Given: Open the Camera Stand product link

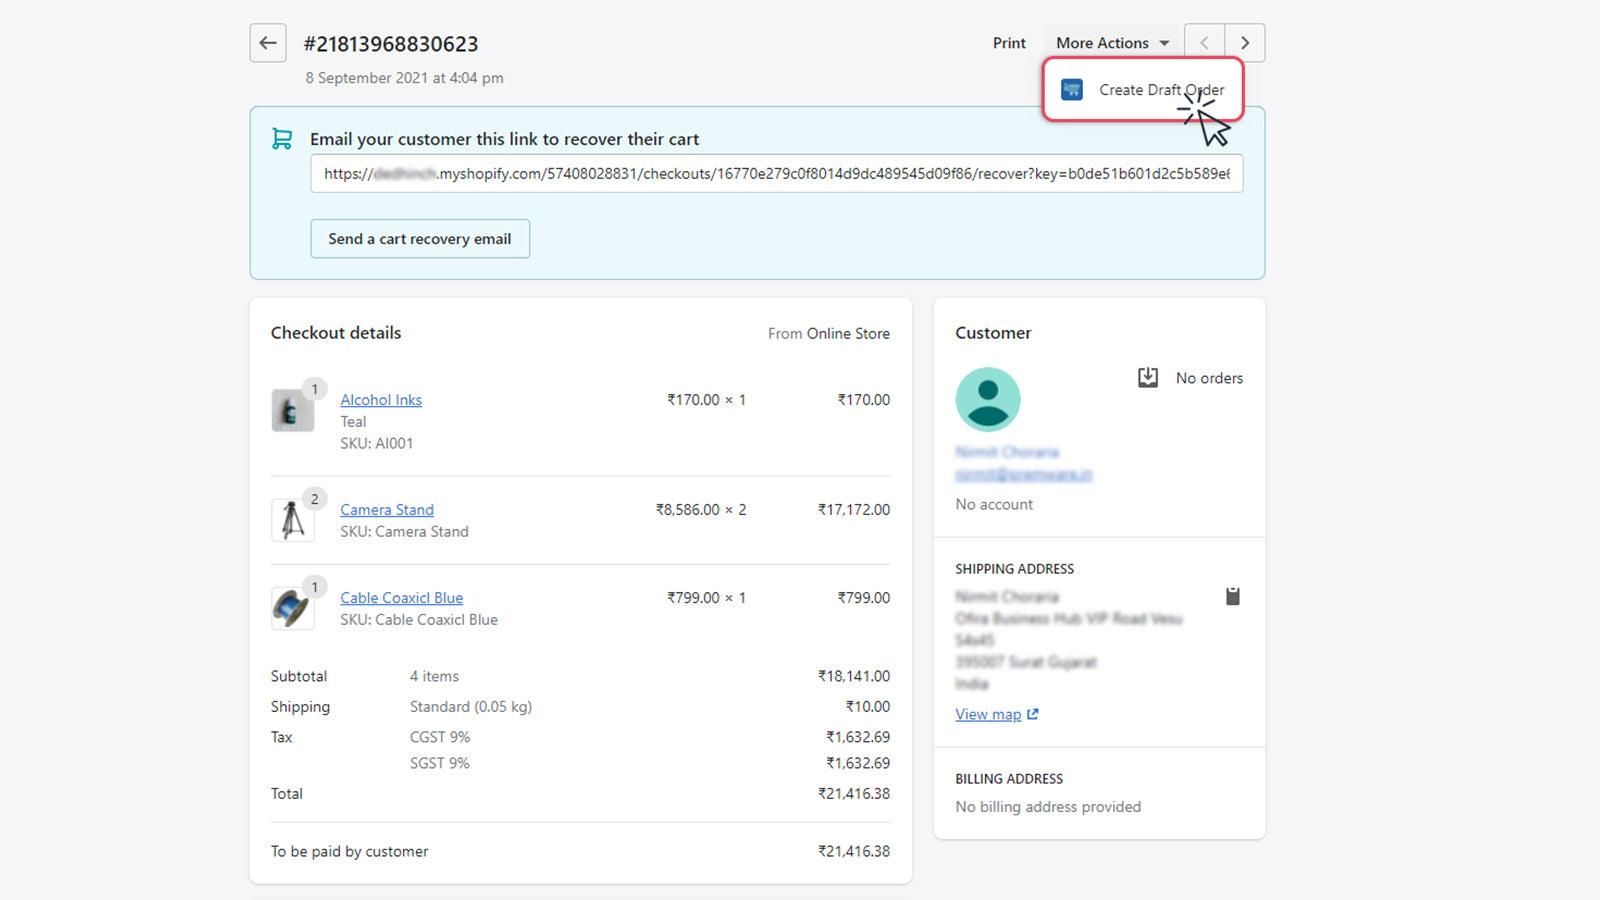Looking at the screenshot, I should tap(387, 510).
